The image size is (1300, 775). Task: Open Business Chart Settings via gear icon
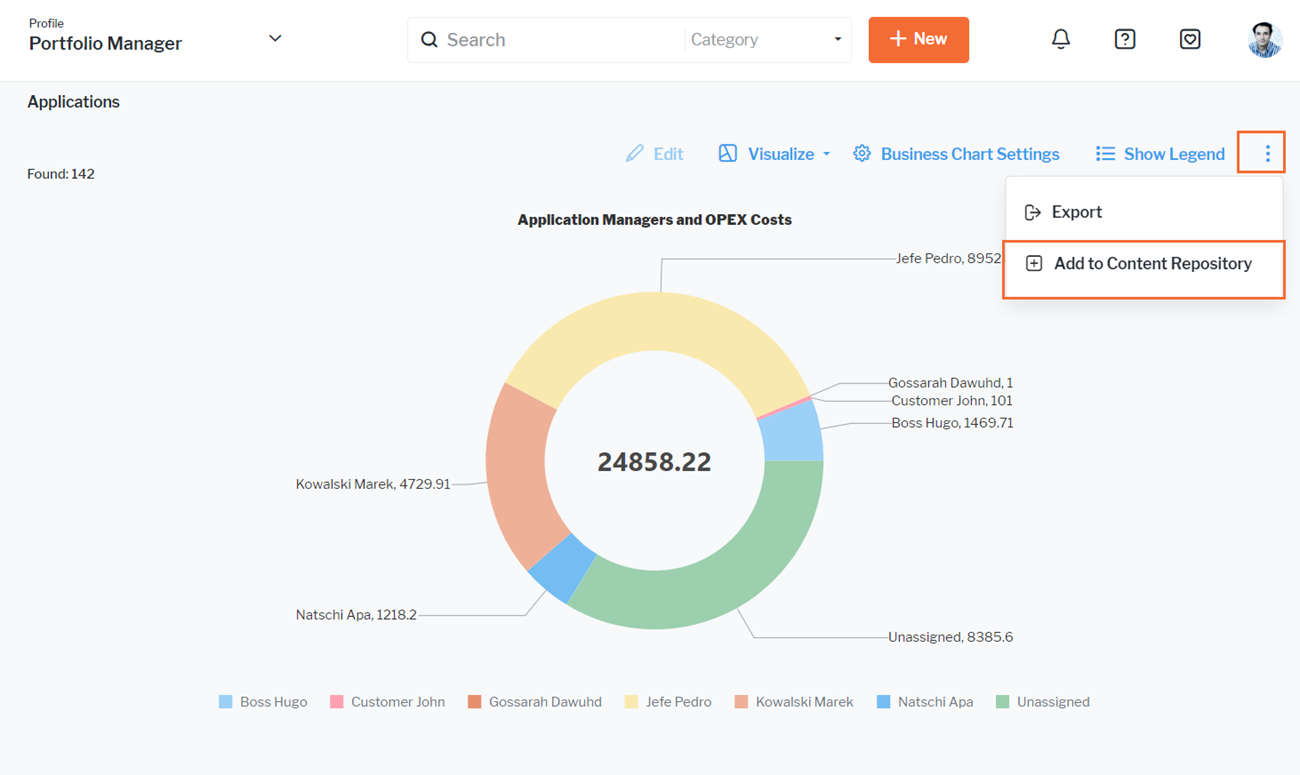pos(862,153)
